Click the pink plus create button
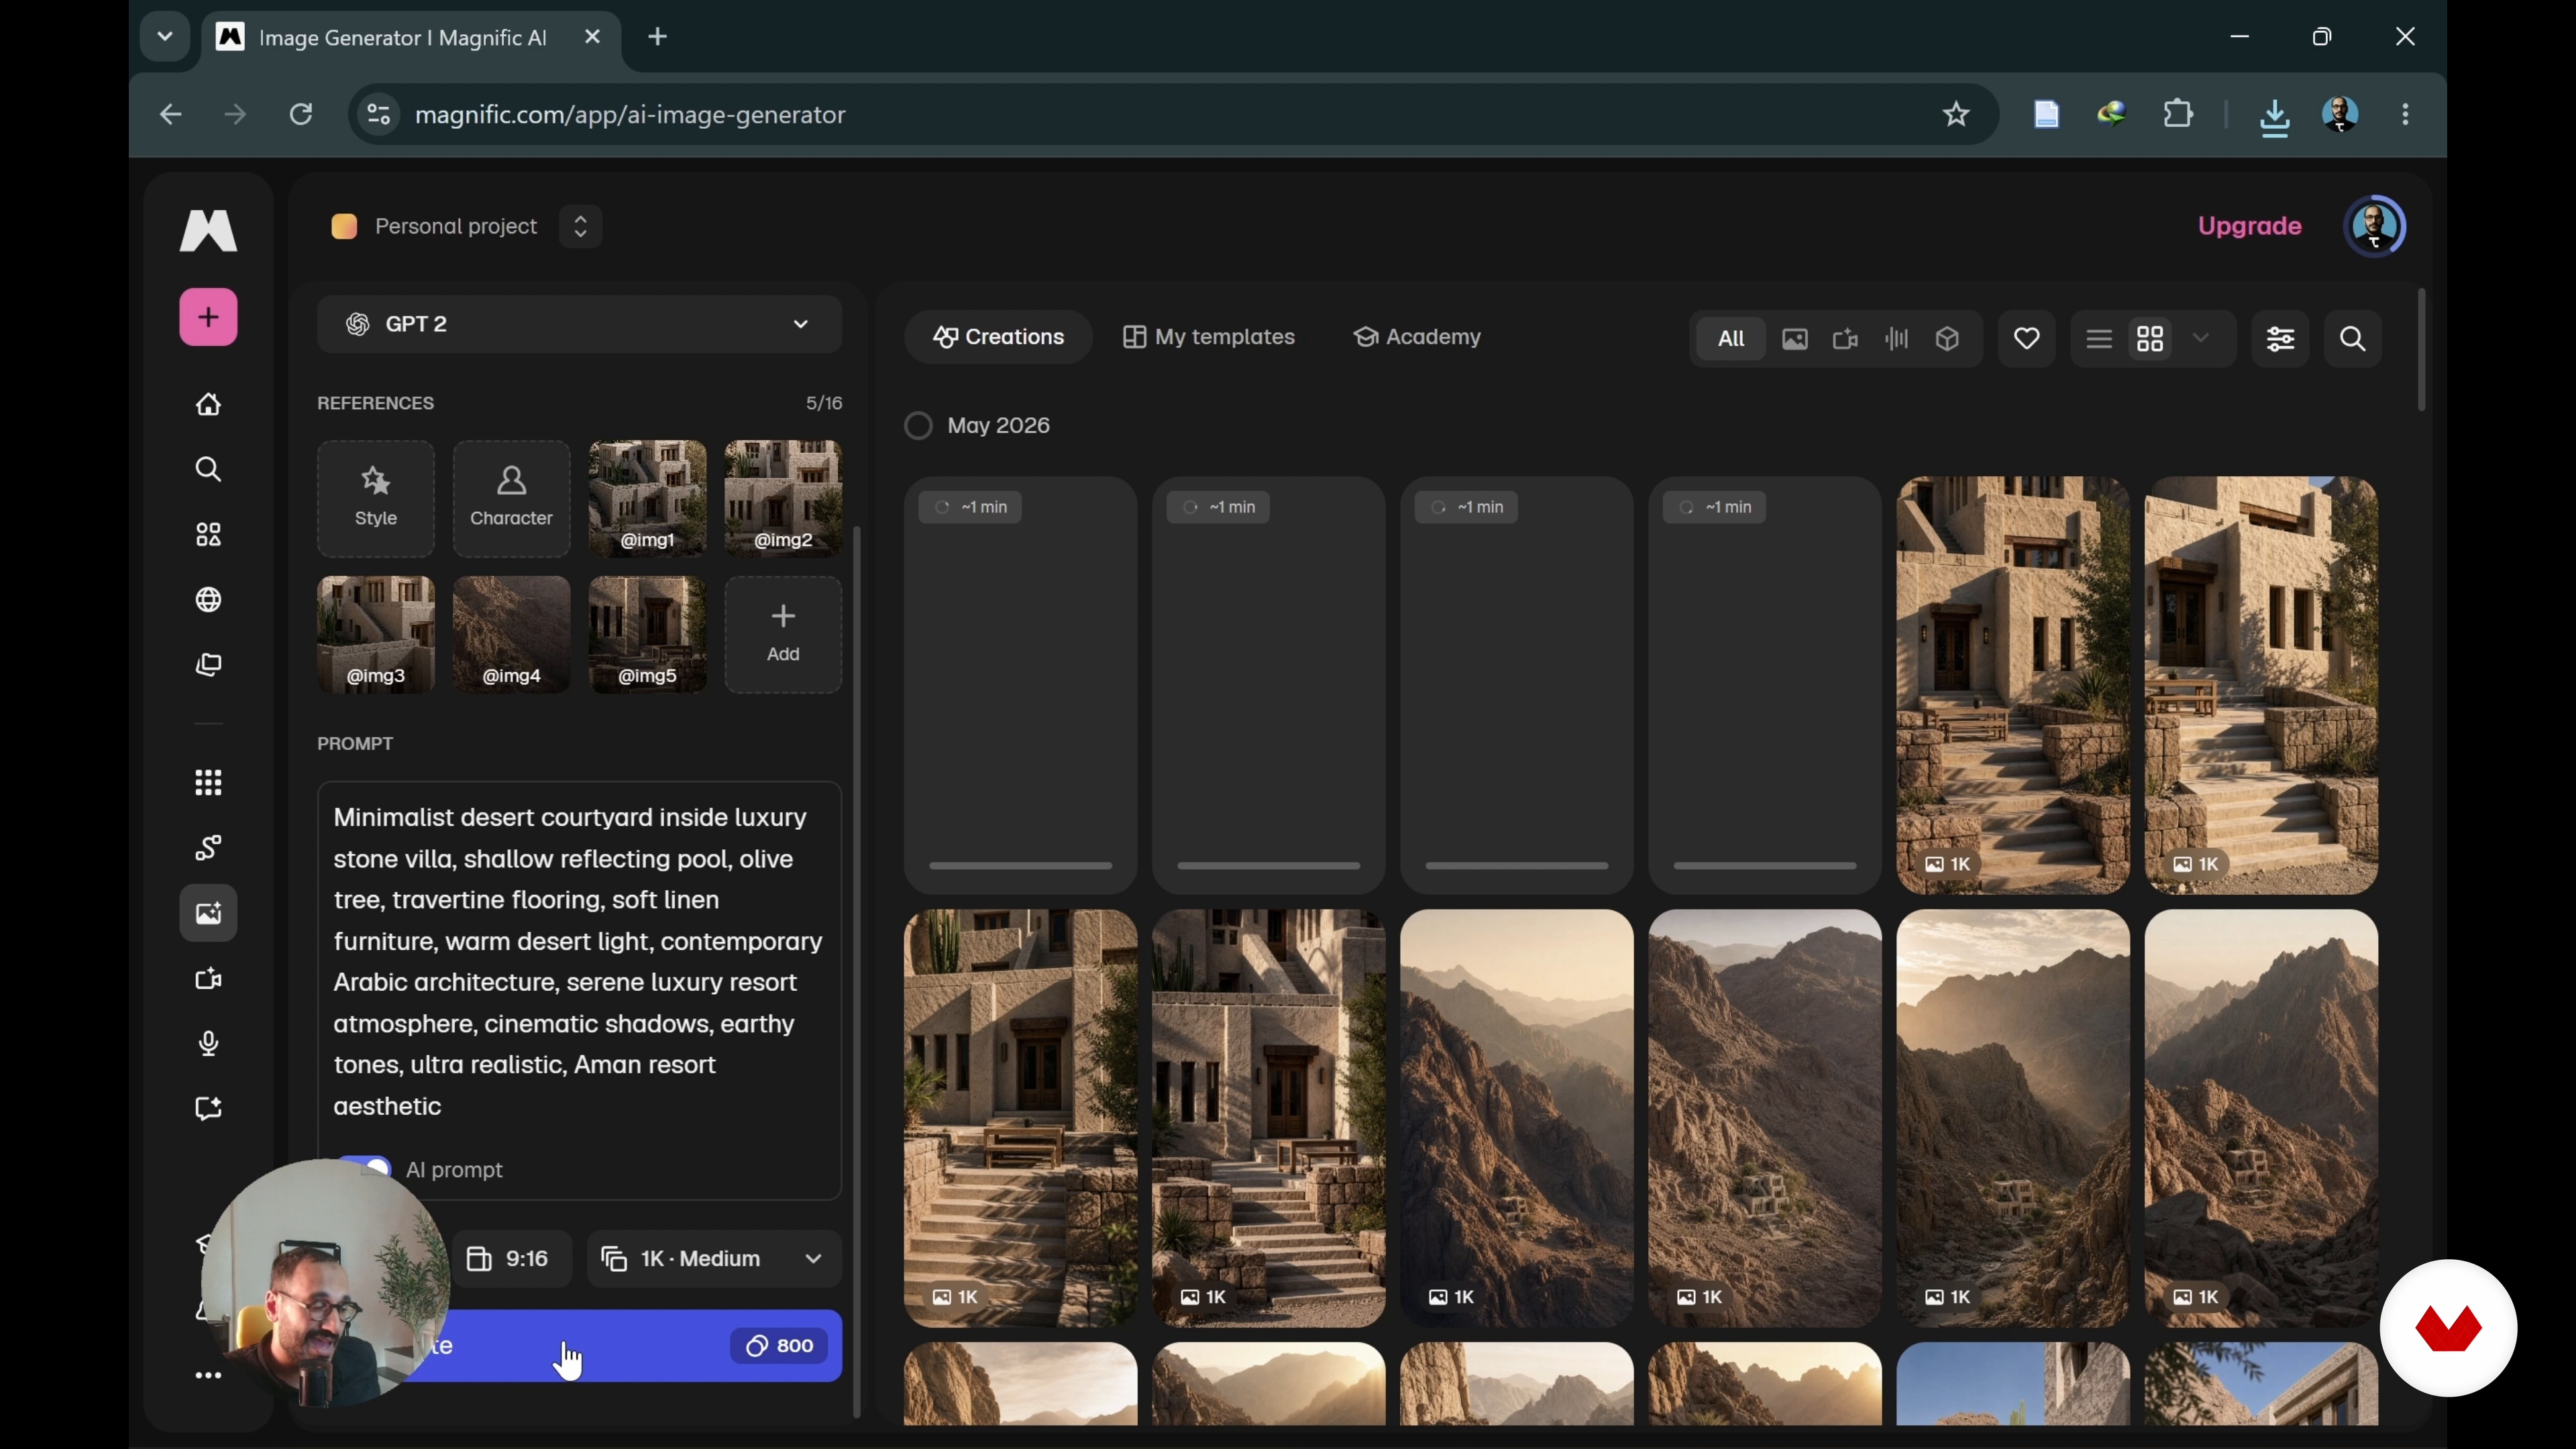The height and width of the screenshot is (1449, 2576). click(208, 317)
